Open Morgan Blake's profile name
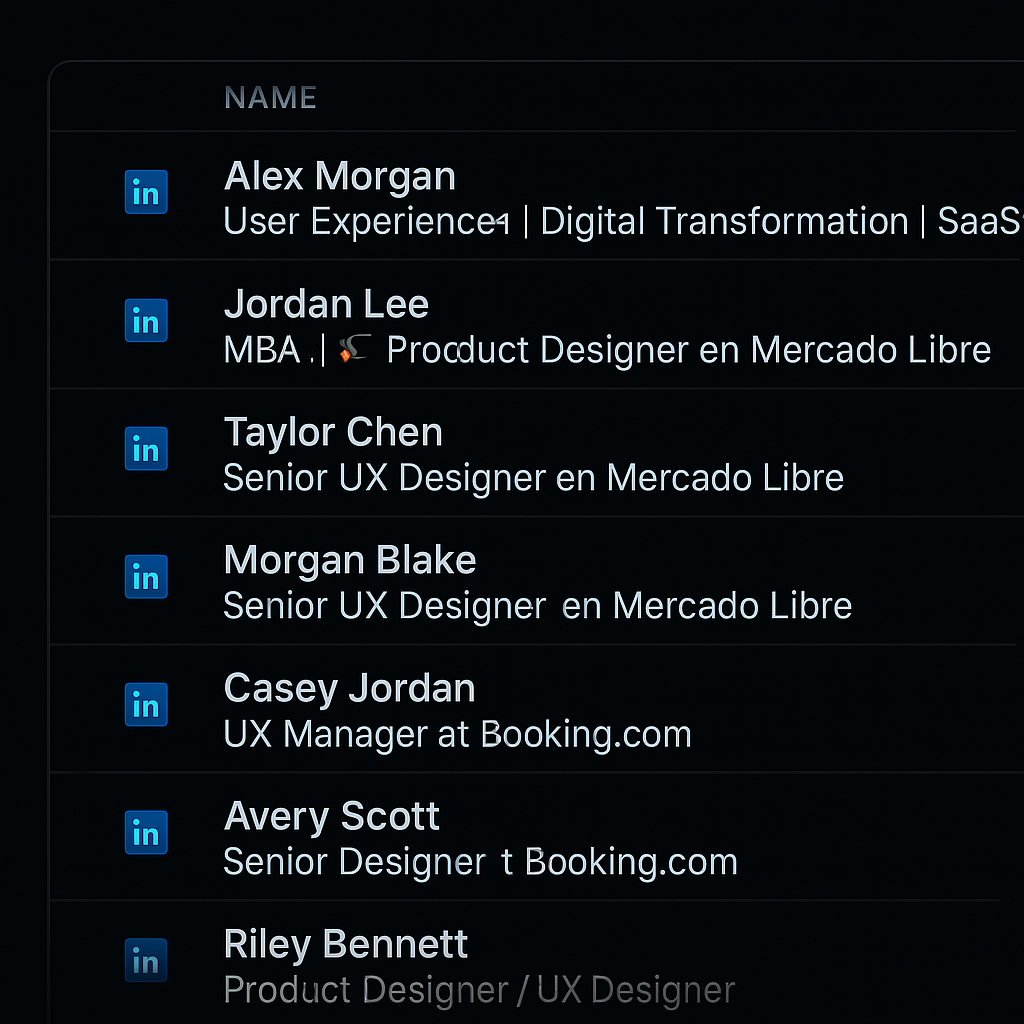 coord(350,561)
